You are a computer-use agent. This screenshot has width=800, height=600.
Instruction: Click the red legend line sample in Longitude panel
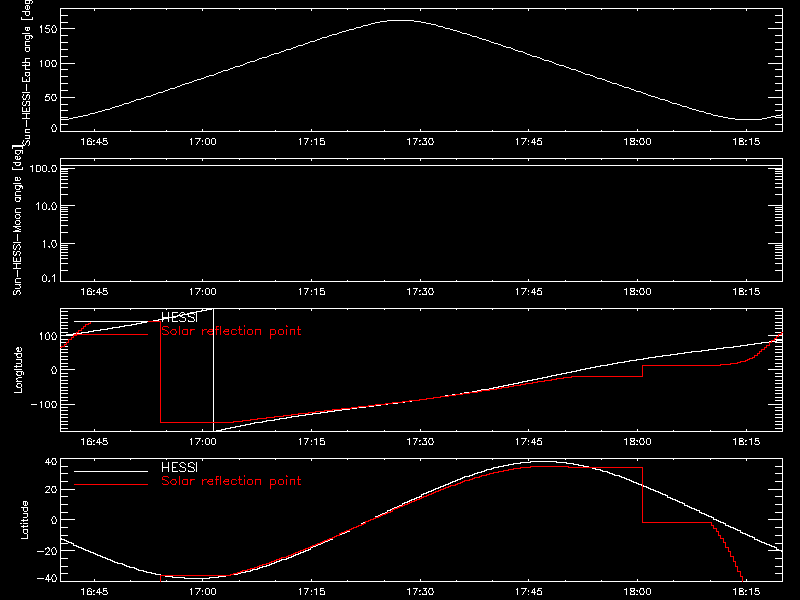(111, 335)
